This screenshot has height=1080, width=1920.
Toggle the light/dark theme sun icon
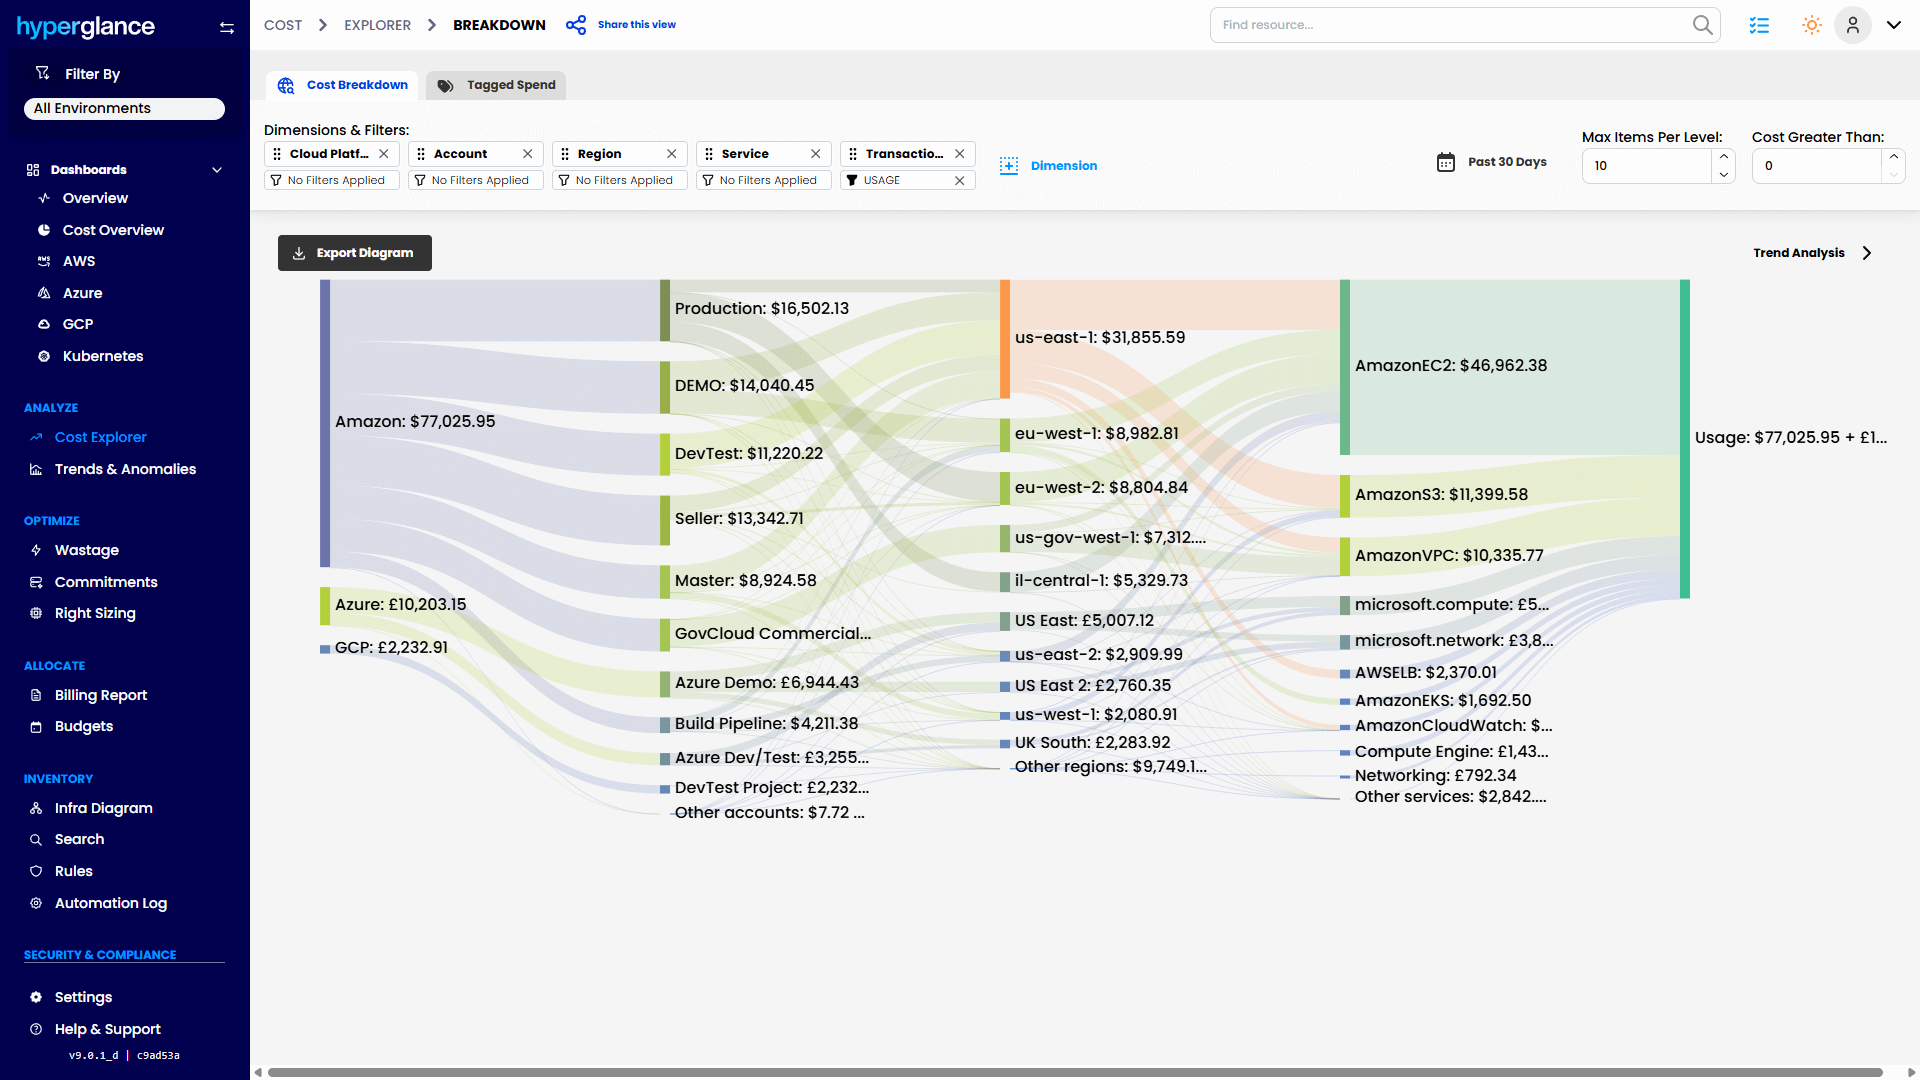click(x=1811, y=25)
